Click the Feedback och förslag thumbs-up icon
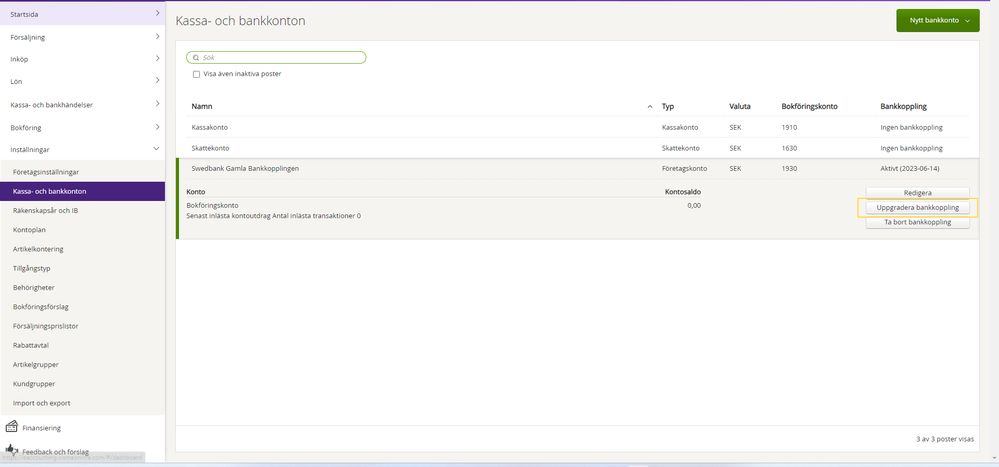Viewport: 999px width, 467px height. (12, 451)
